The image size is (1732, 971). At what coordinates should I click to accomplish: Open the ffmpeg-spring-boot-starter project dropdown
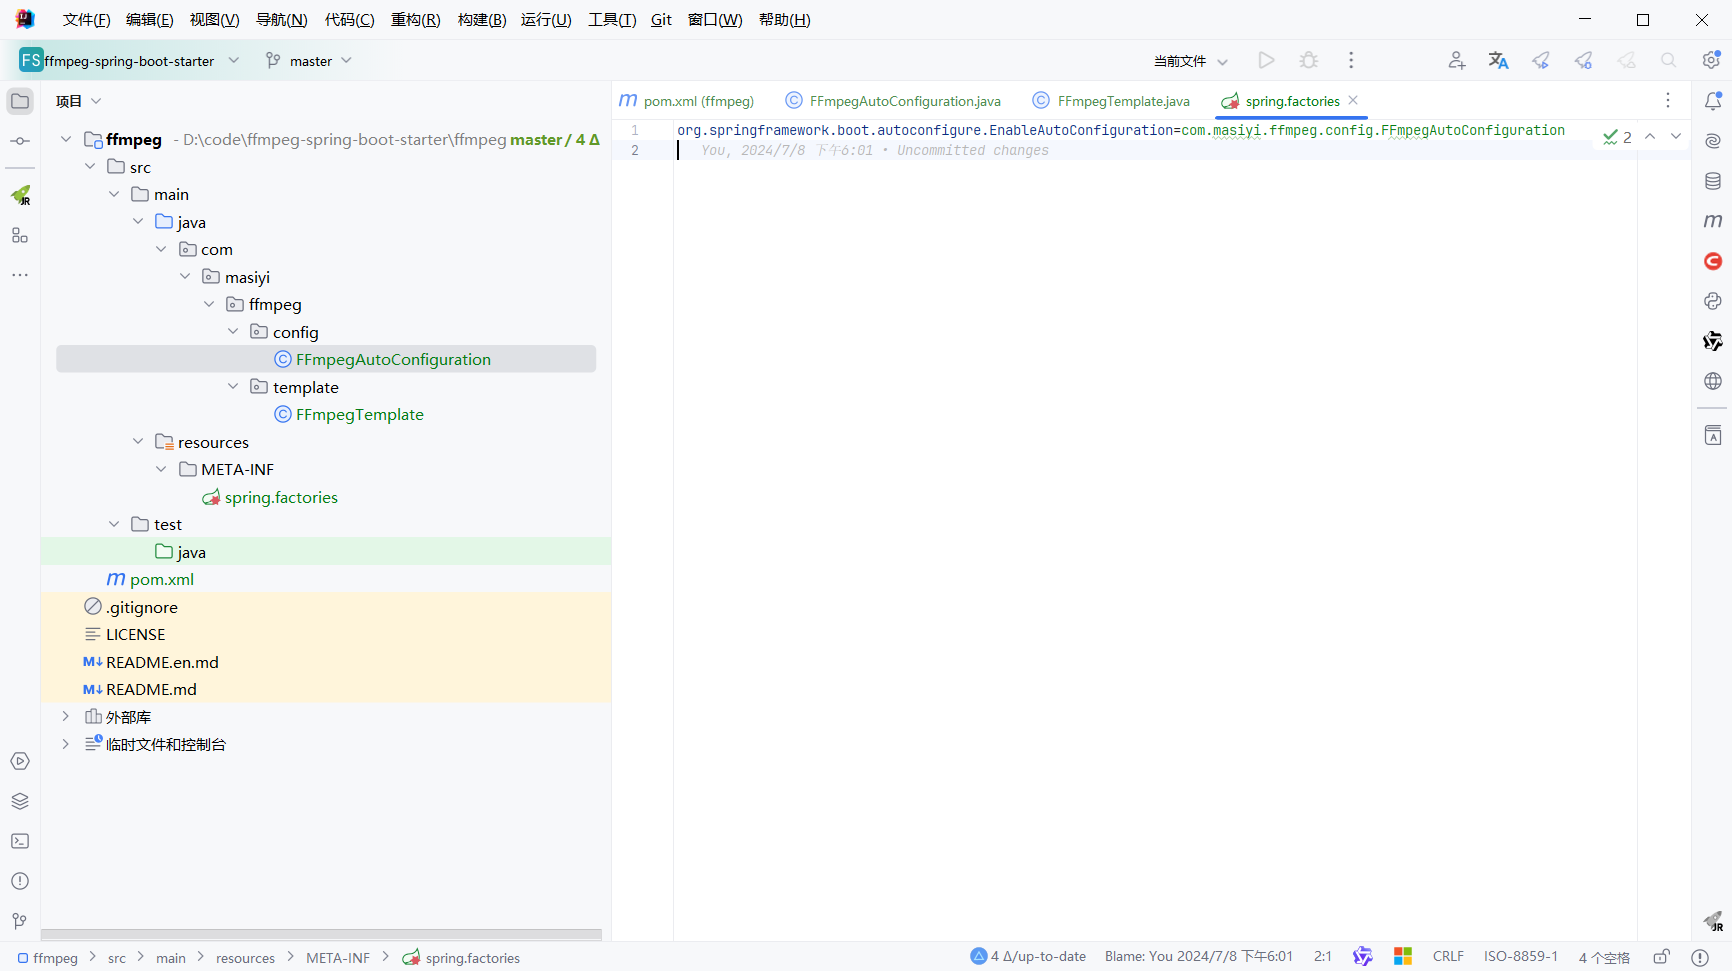pyautogui.click(x=130, y=61)
